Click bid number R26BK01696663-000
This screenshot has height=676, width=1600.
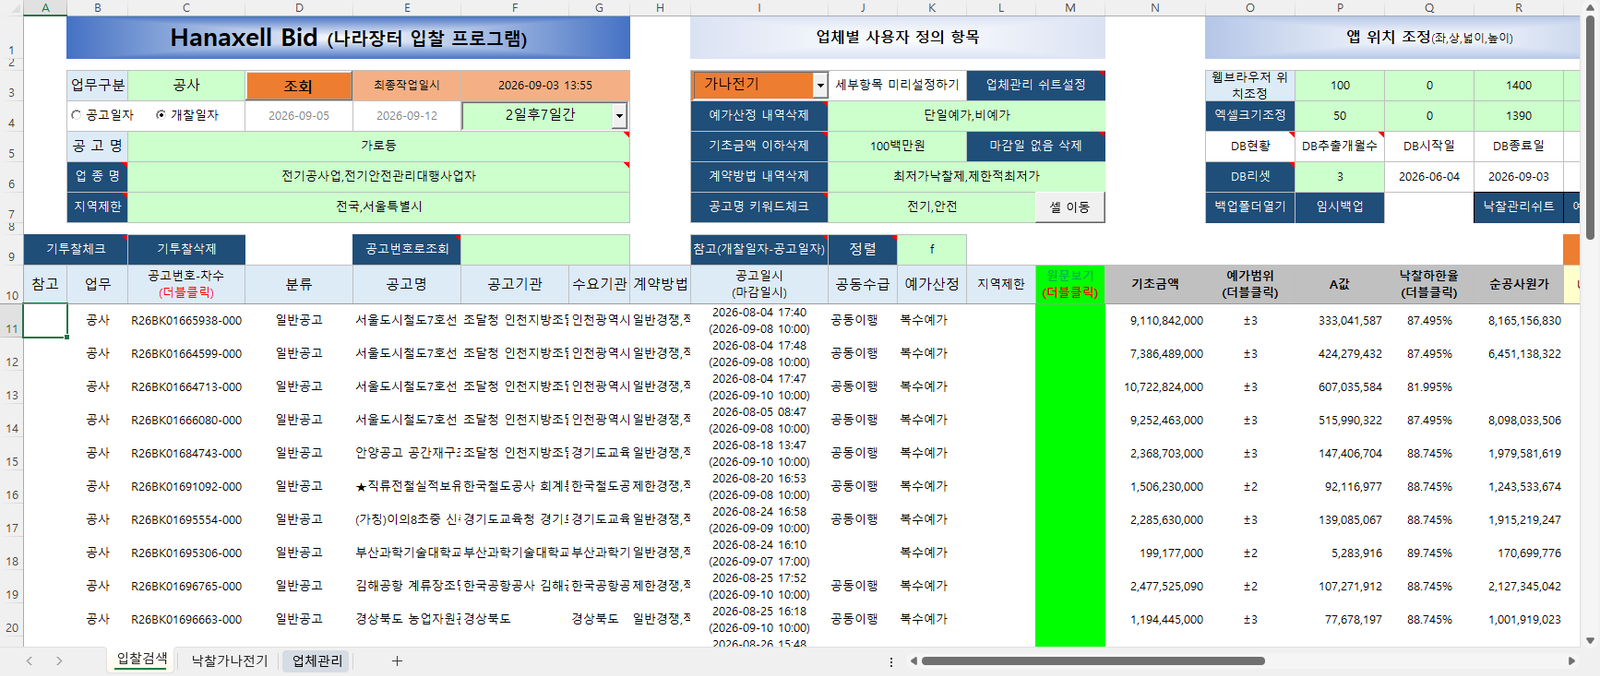click(x=186, y=620)
